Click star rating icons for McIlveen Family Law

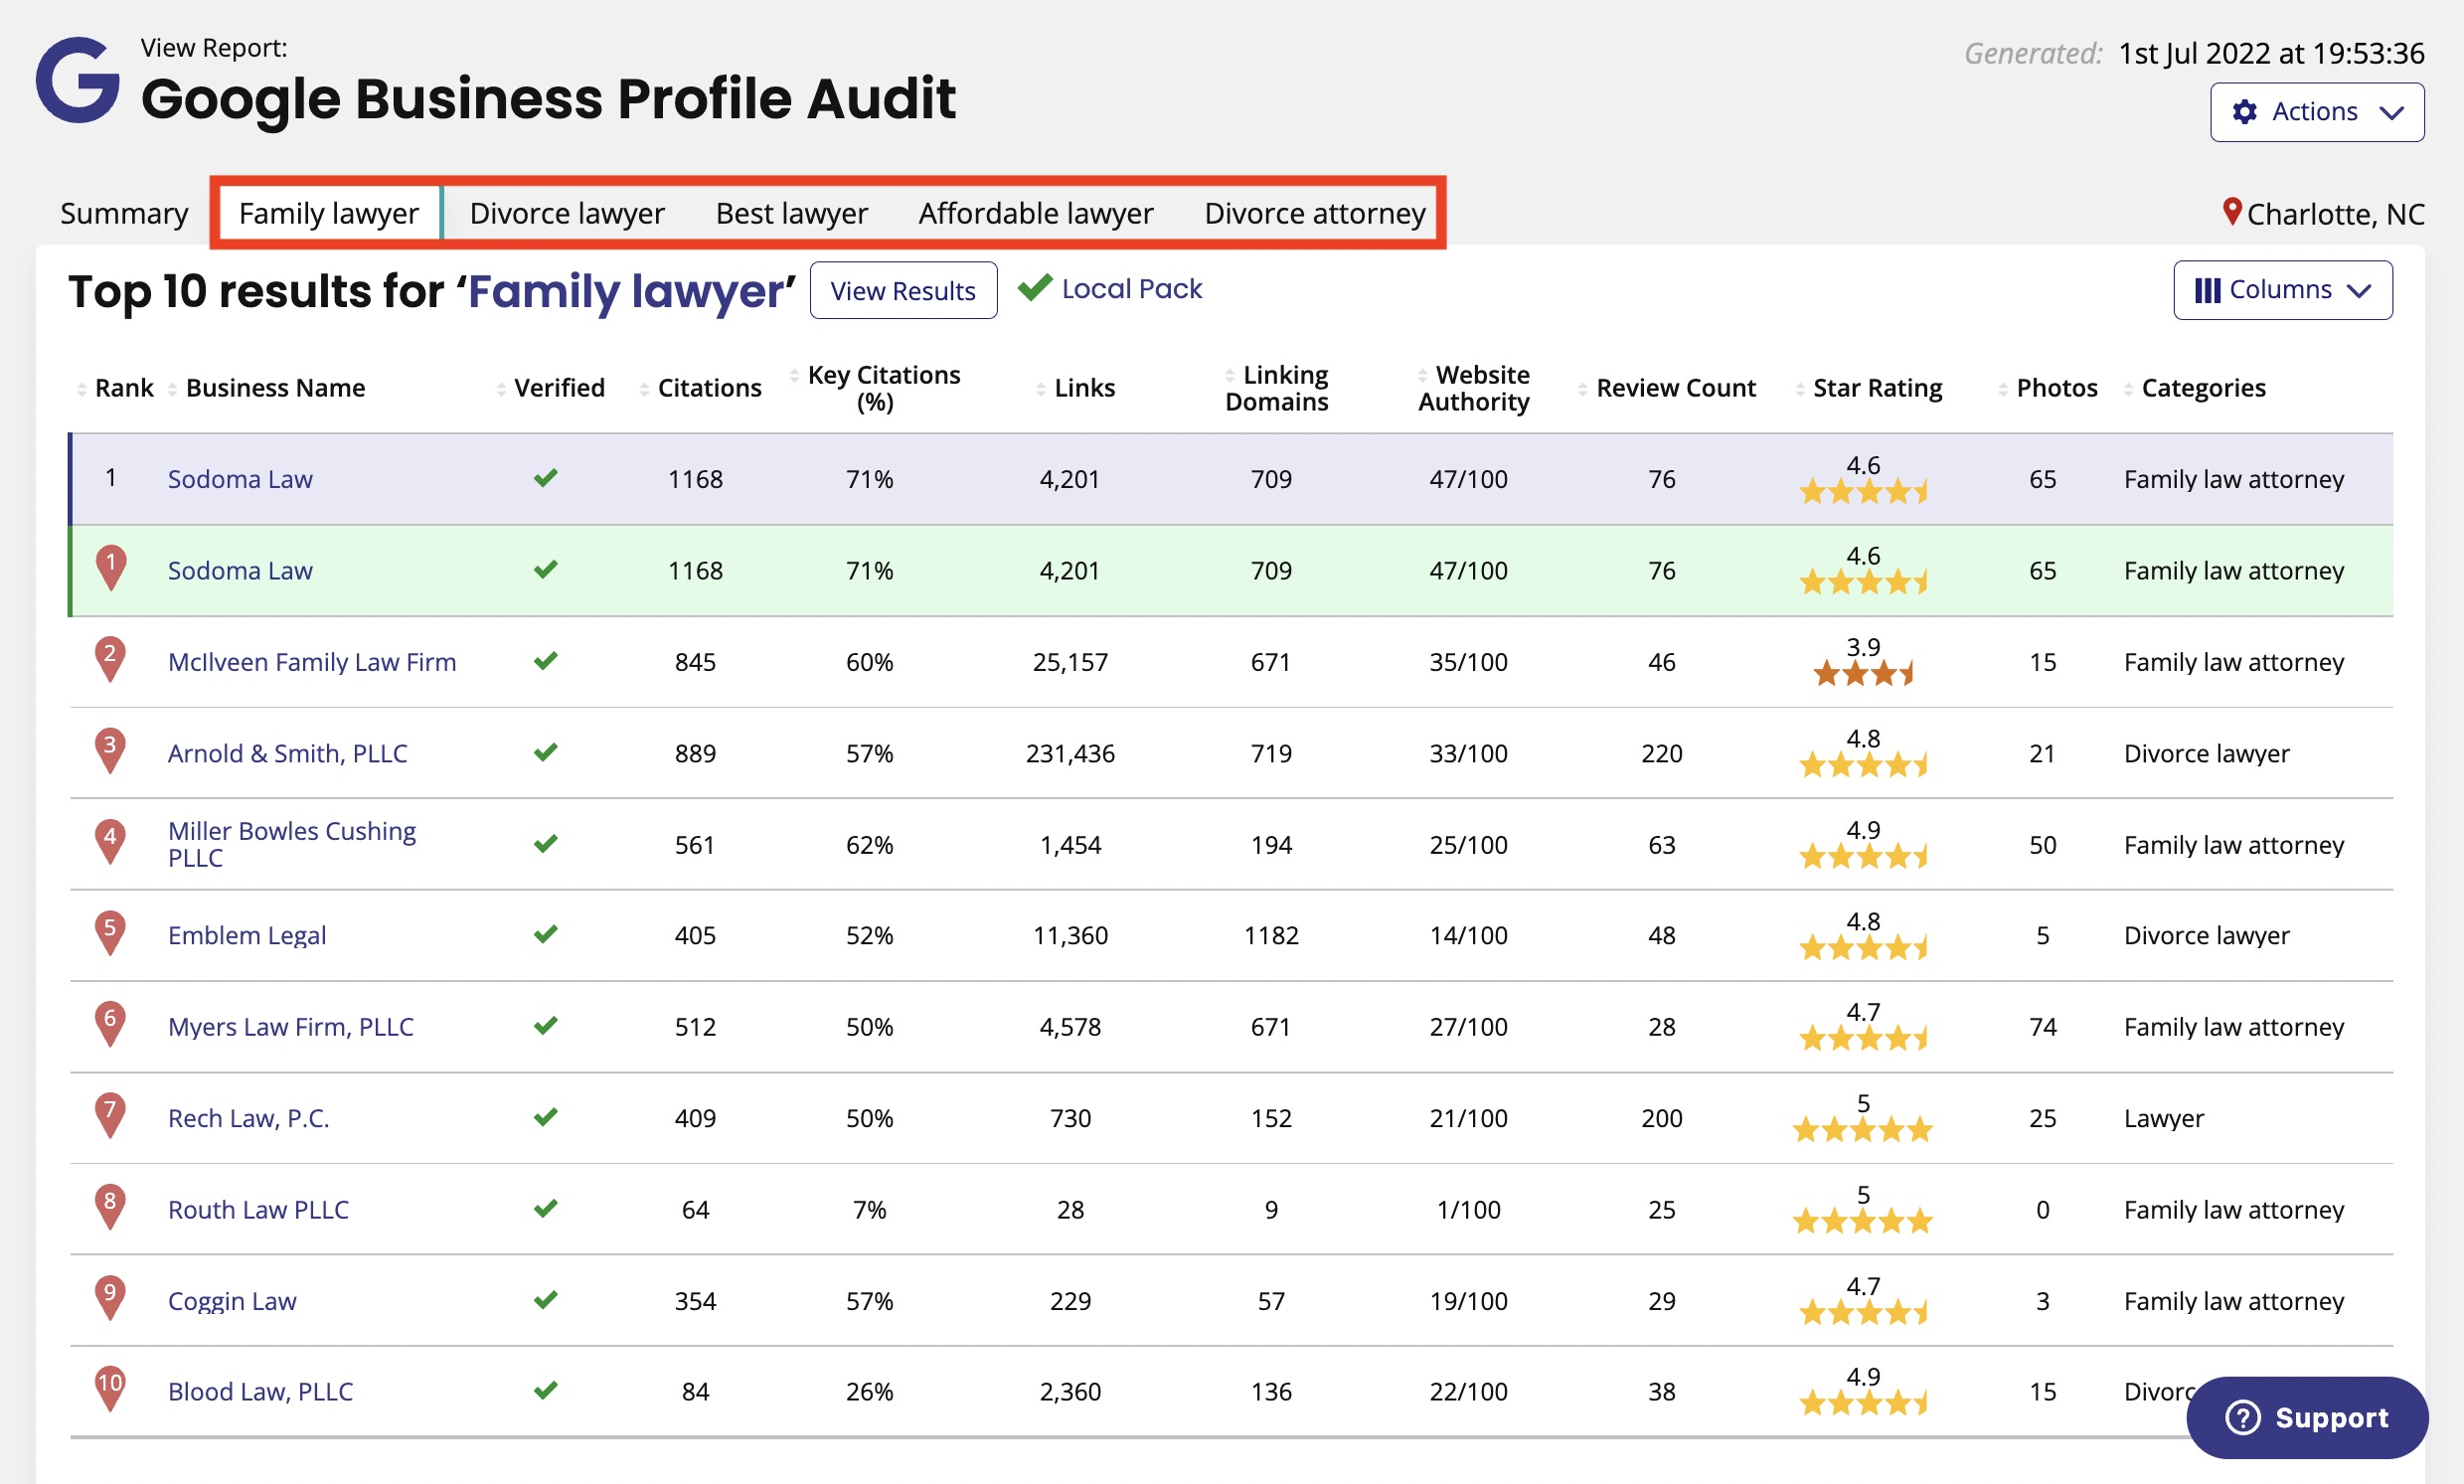1863,673
